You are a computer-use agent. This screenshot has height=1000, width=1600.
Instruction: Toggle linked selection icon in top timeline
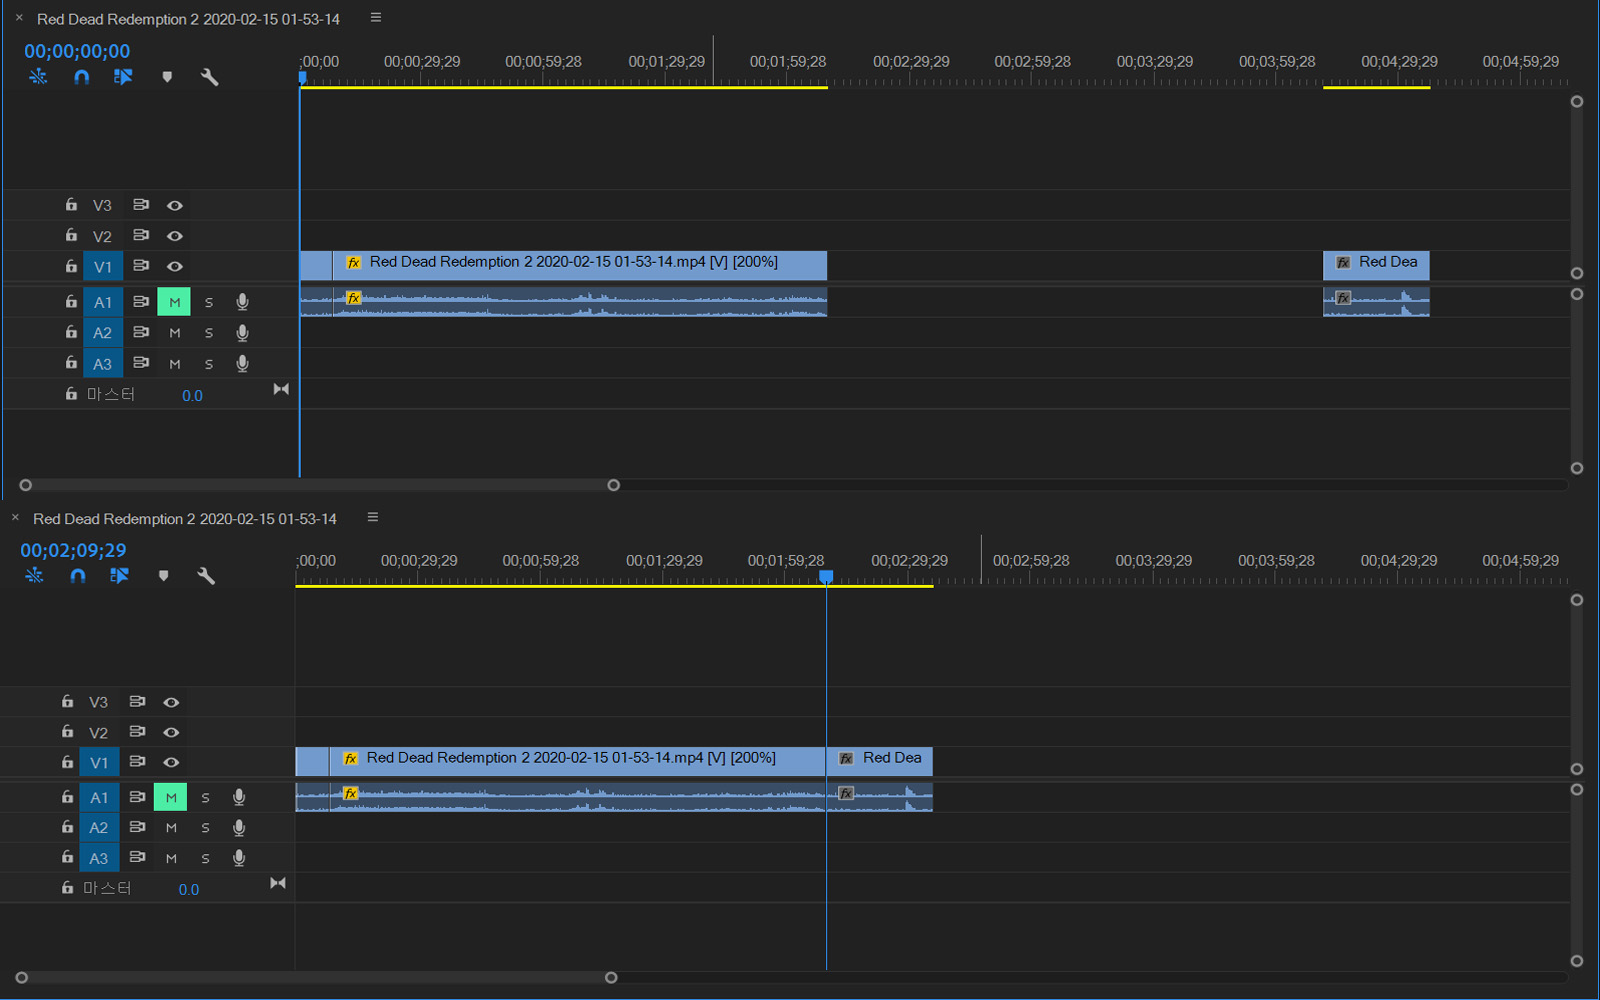tap(123, 77)
